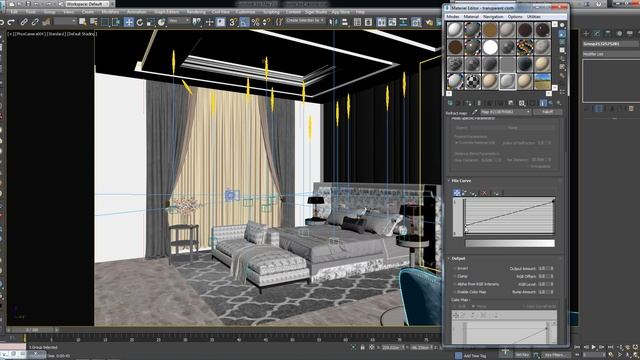Open Modes menu in Material Editor
Screen dimensions: 640x360
(452, 17)
